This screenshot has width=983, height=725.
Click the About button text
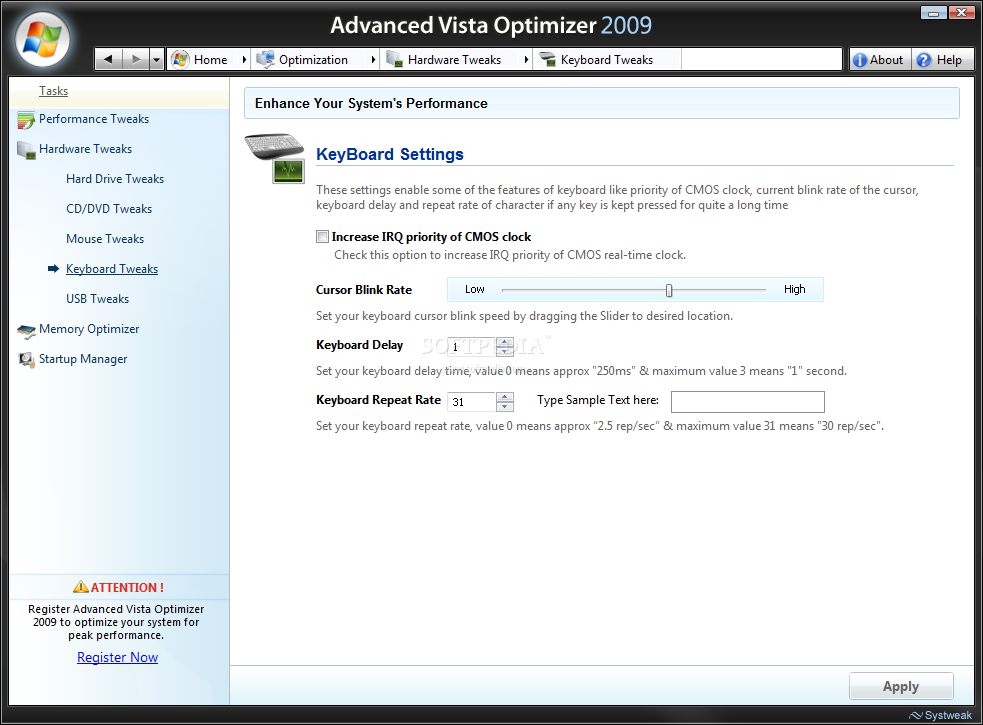point(886,60)
